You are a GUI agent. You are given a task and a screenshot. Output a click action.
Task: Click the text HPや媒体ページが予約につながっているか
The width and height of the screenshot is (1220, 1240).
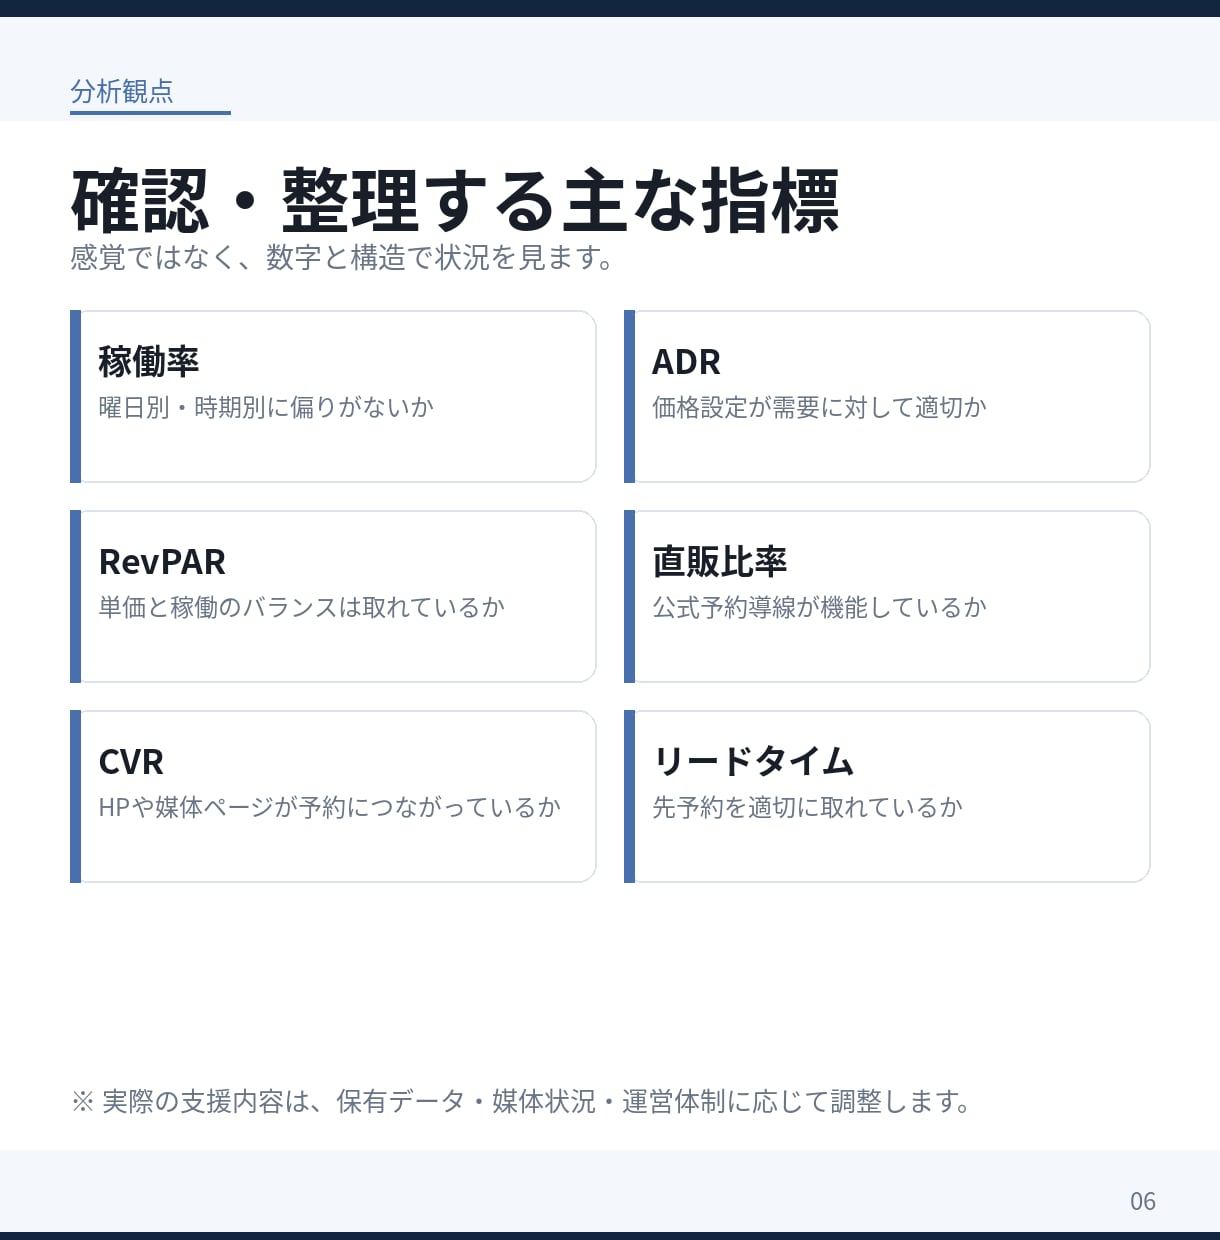330,807
